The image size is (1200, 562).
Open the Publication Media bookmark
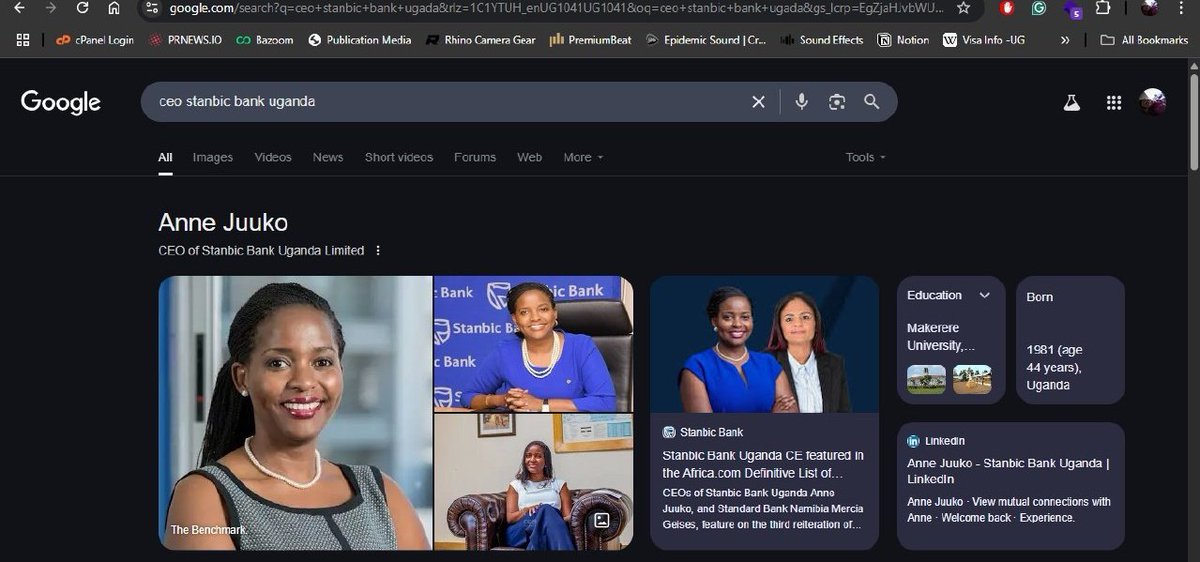pyautogui.click(x=360, y=40)
